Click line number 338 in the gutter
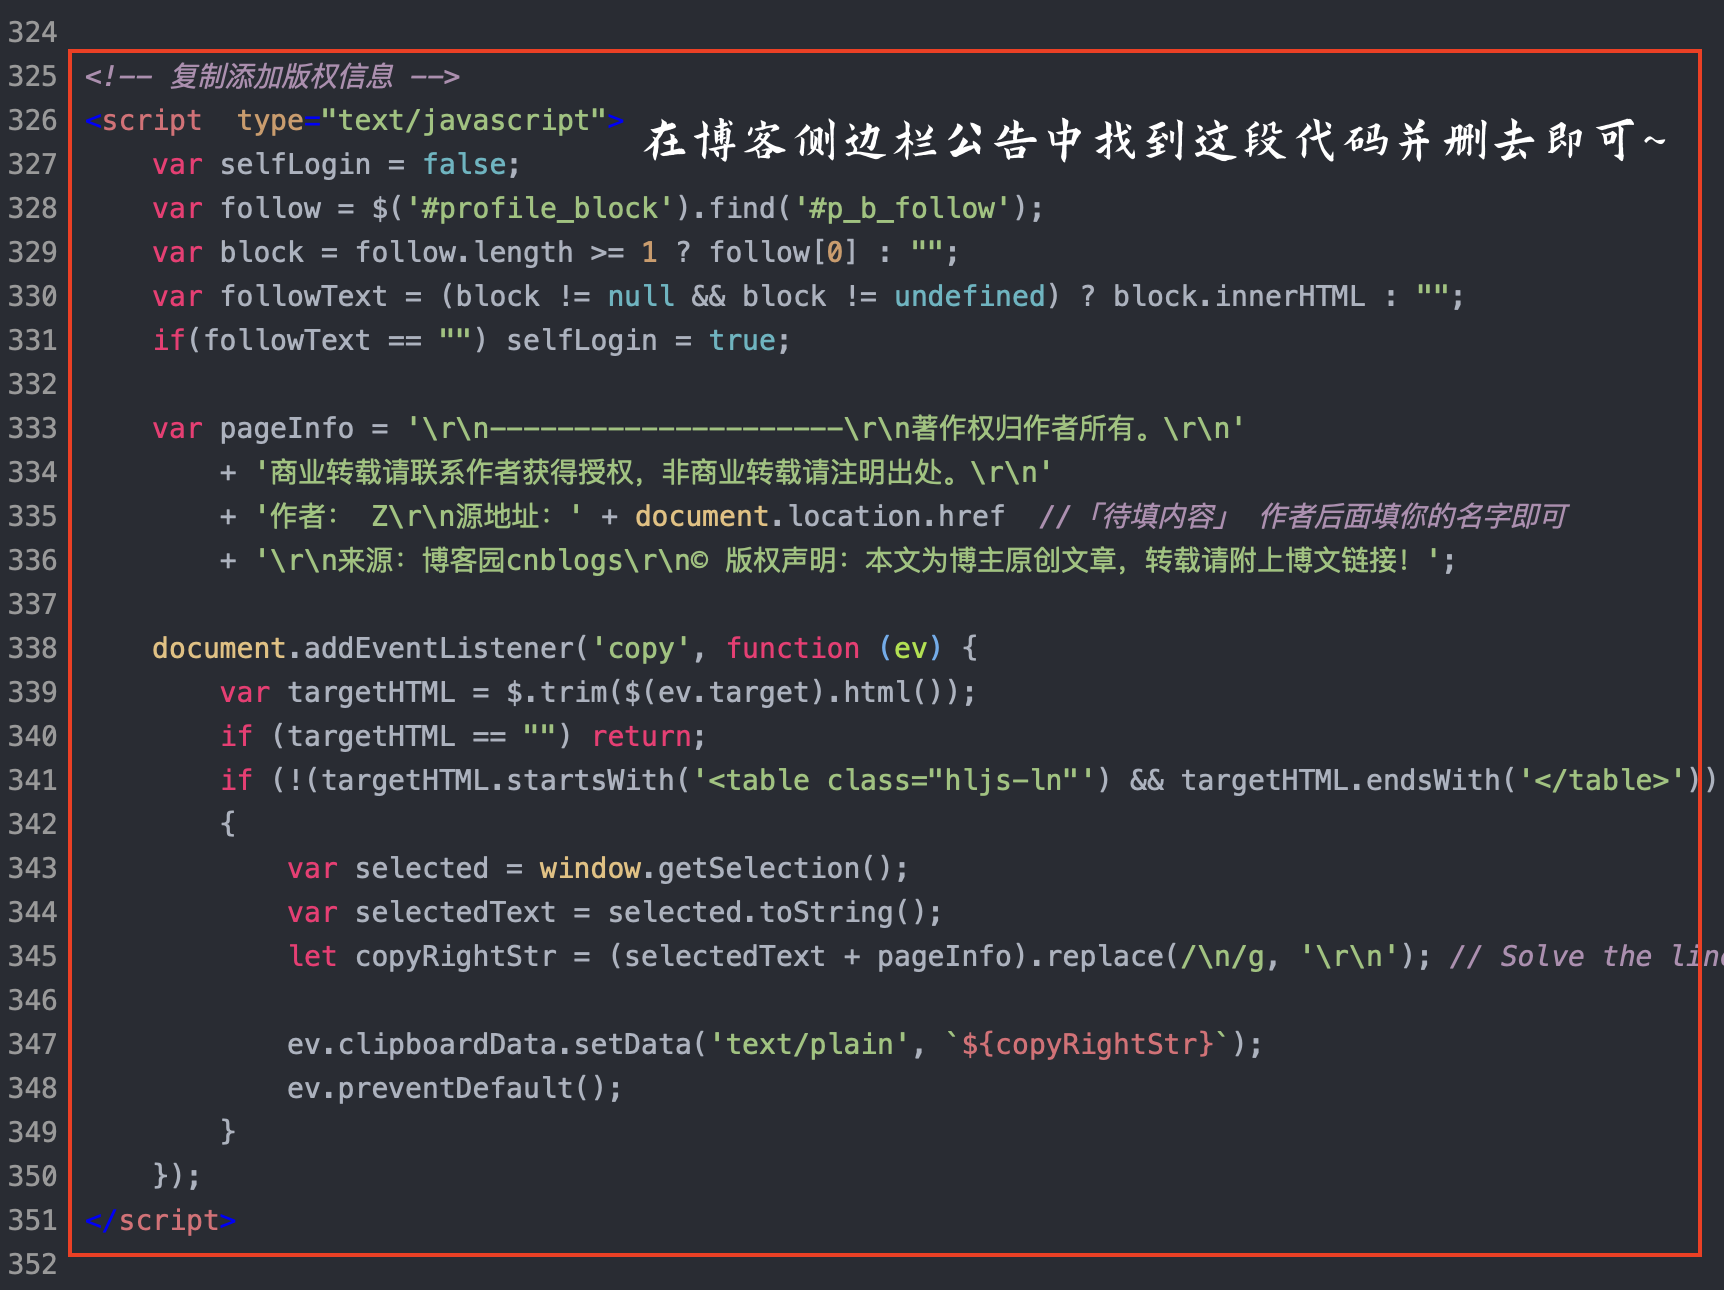The width and height of the screenshot is (1724, 1290). (x=32, y=648)
